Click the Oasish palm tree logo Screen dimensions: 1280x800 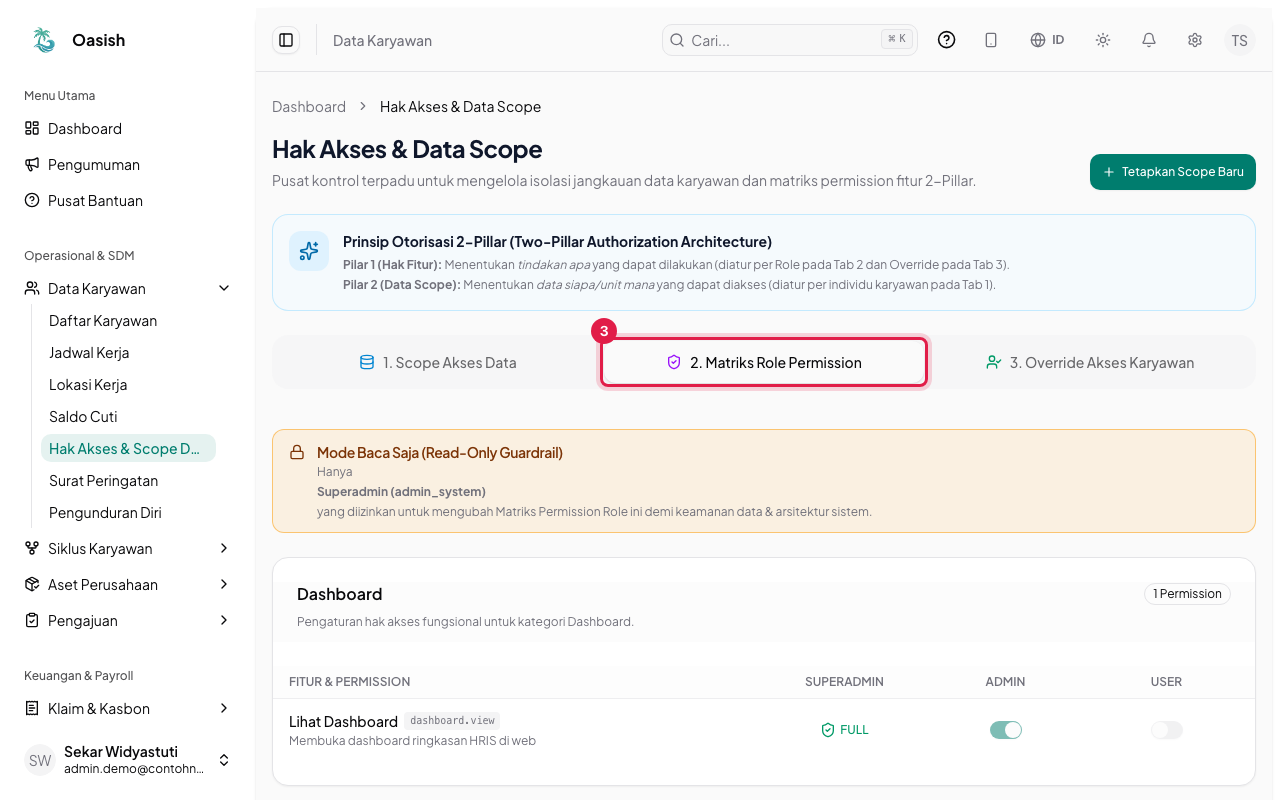[44, 40]
